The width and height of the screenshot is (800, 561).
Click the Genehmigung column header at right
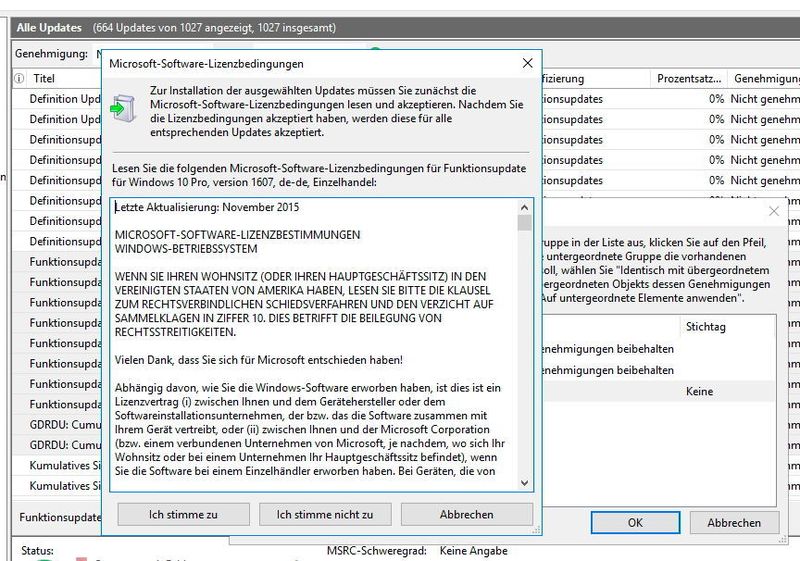[x=766, y=79]
